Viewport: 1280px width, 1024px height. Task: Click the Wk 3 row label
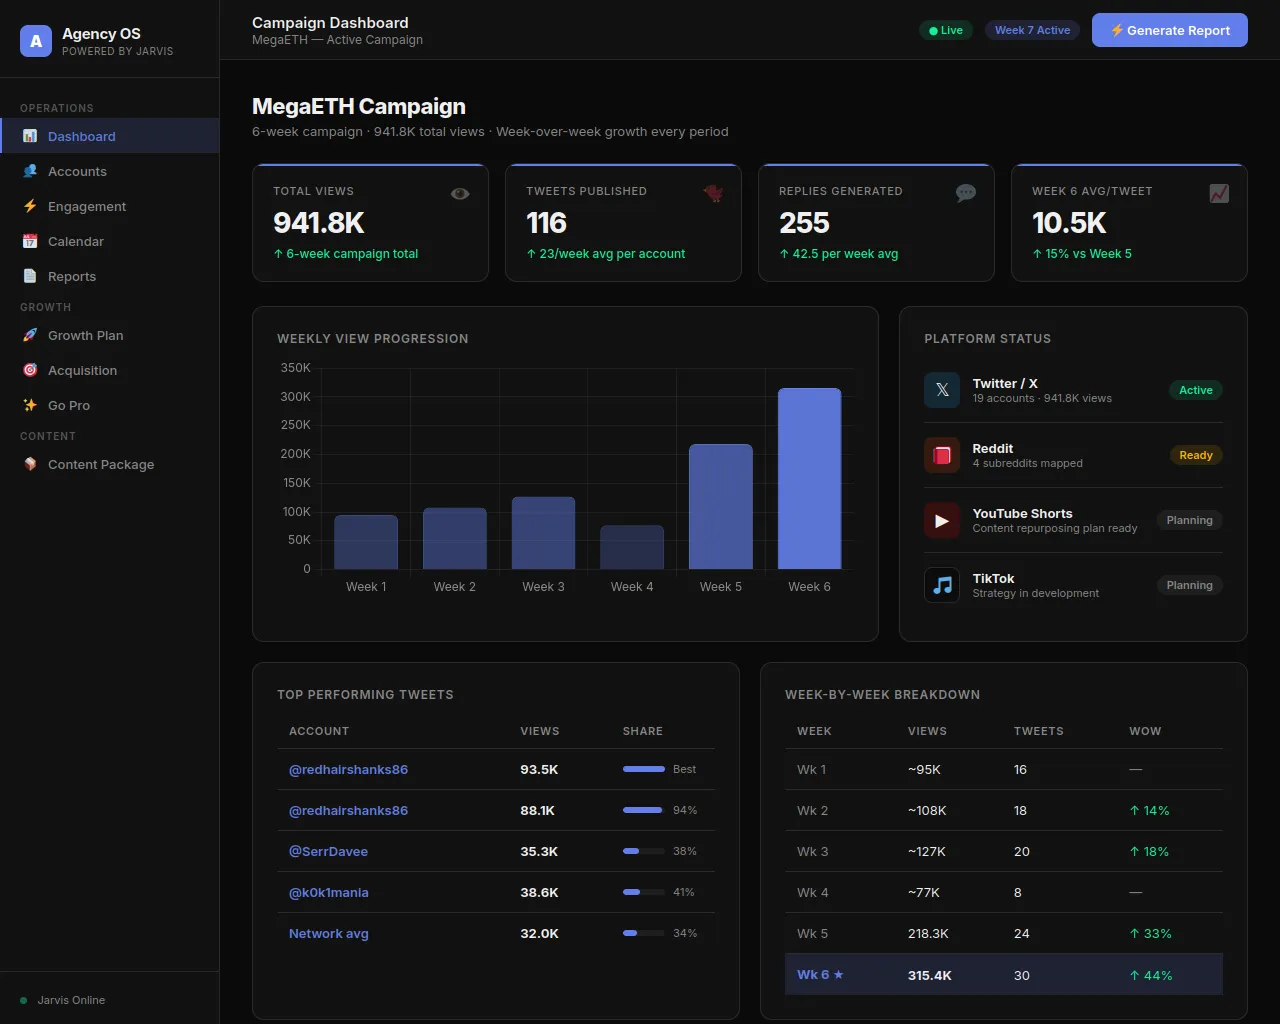pos(813,851)
